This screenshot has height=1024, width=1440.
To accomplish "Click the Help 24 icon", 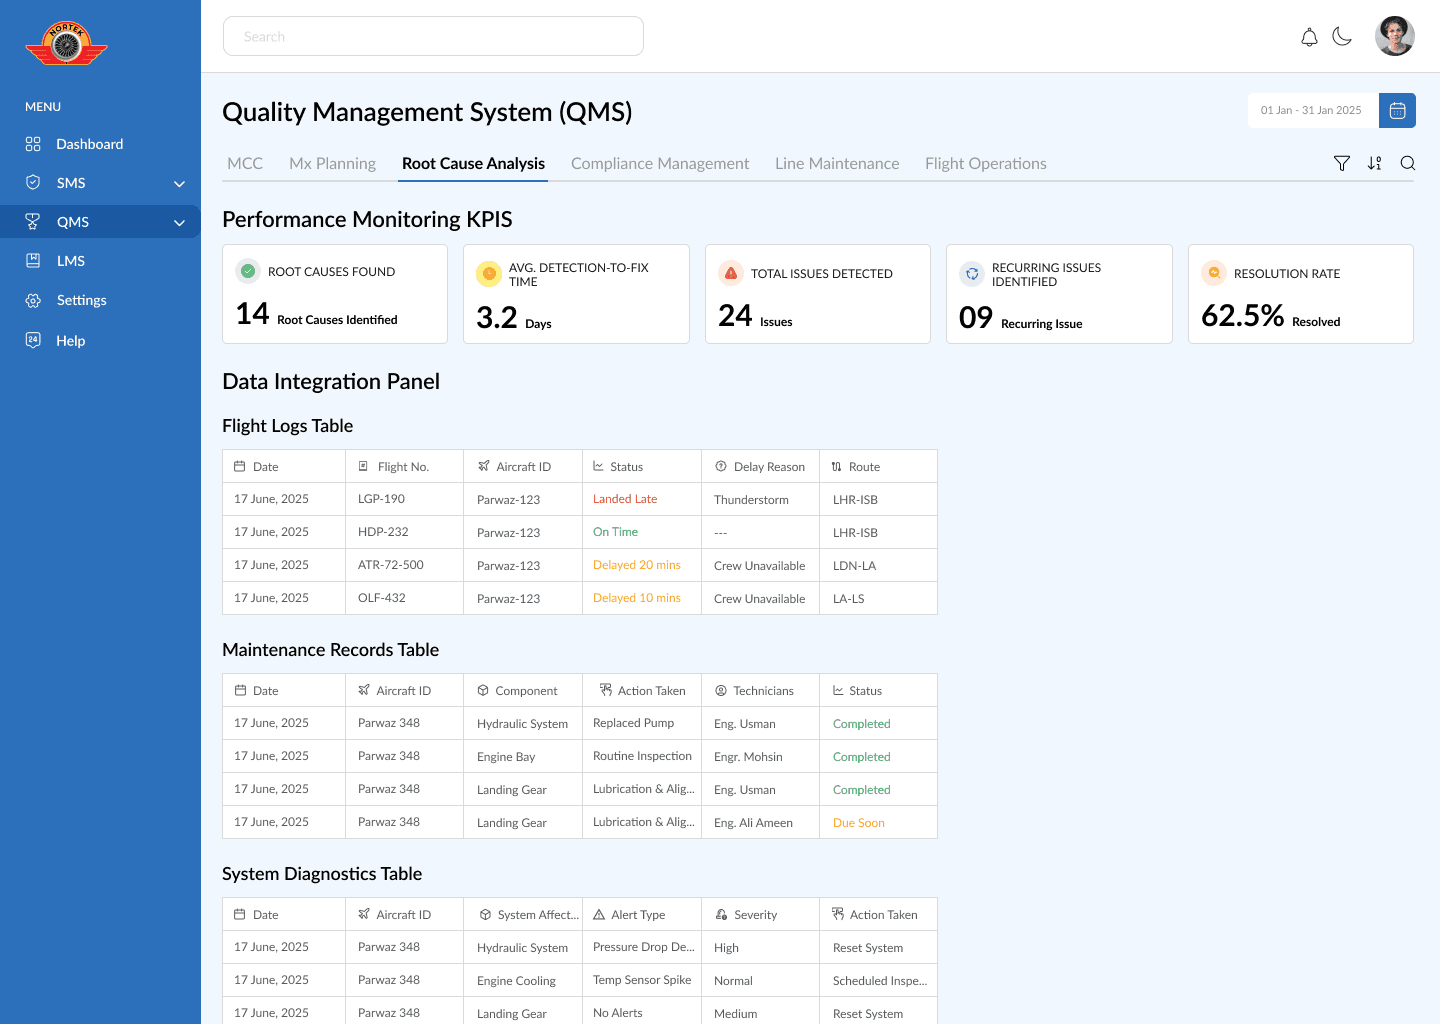I will [33, 340].
